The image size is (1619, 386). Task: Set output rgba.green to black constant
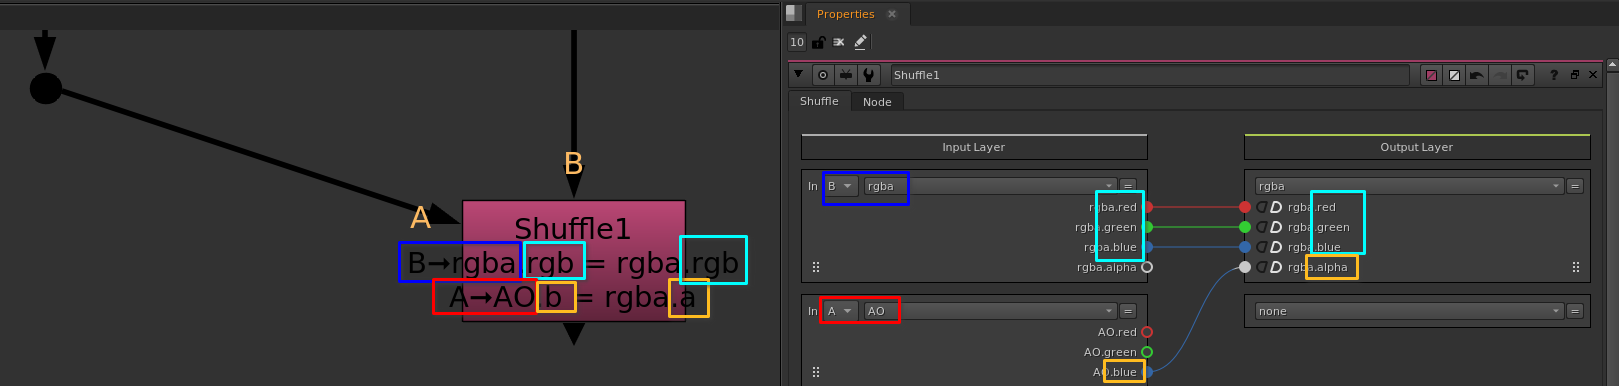click(x=1262, y=227)
